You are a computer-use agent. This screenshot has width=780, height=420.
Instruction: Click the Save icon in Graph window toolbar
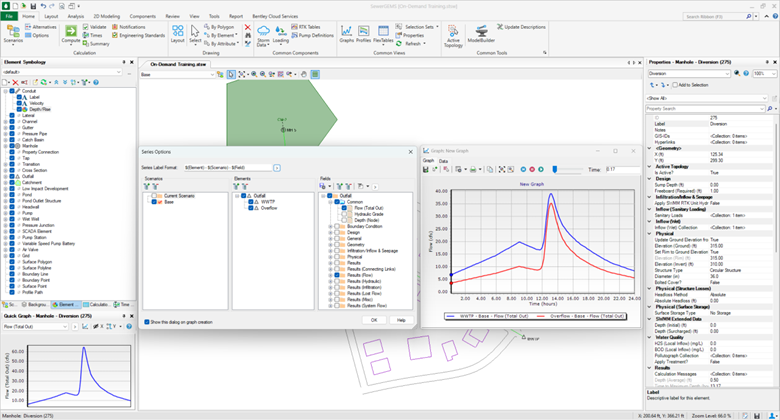pyautogui.click(x=426, y=169)
